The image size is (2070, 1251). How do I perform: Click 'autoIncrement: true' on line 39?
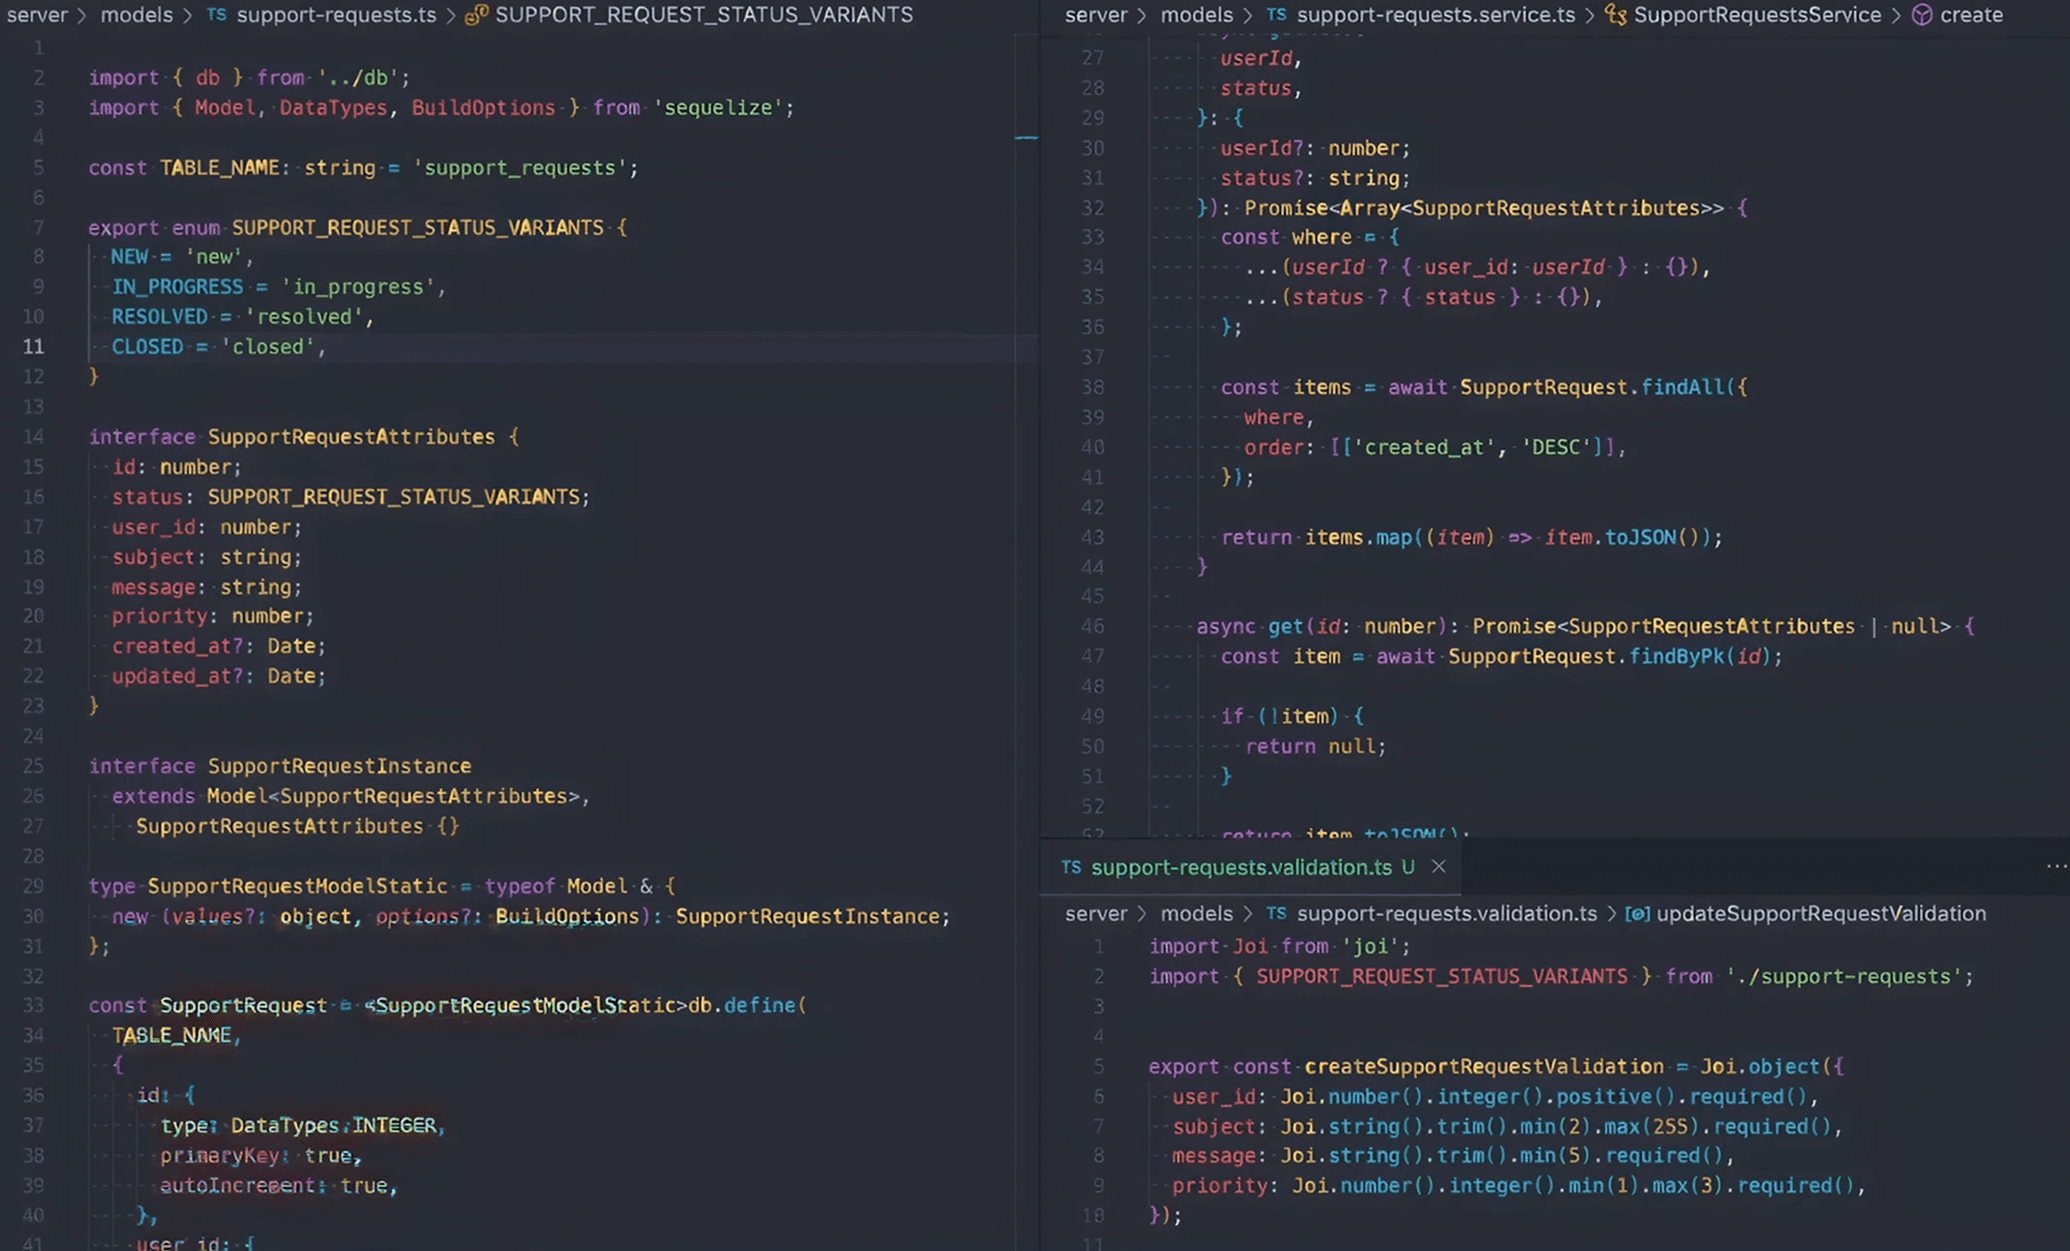[x=274, y=1186]
